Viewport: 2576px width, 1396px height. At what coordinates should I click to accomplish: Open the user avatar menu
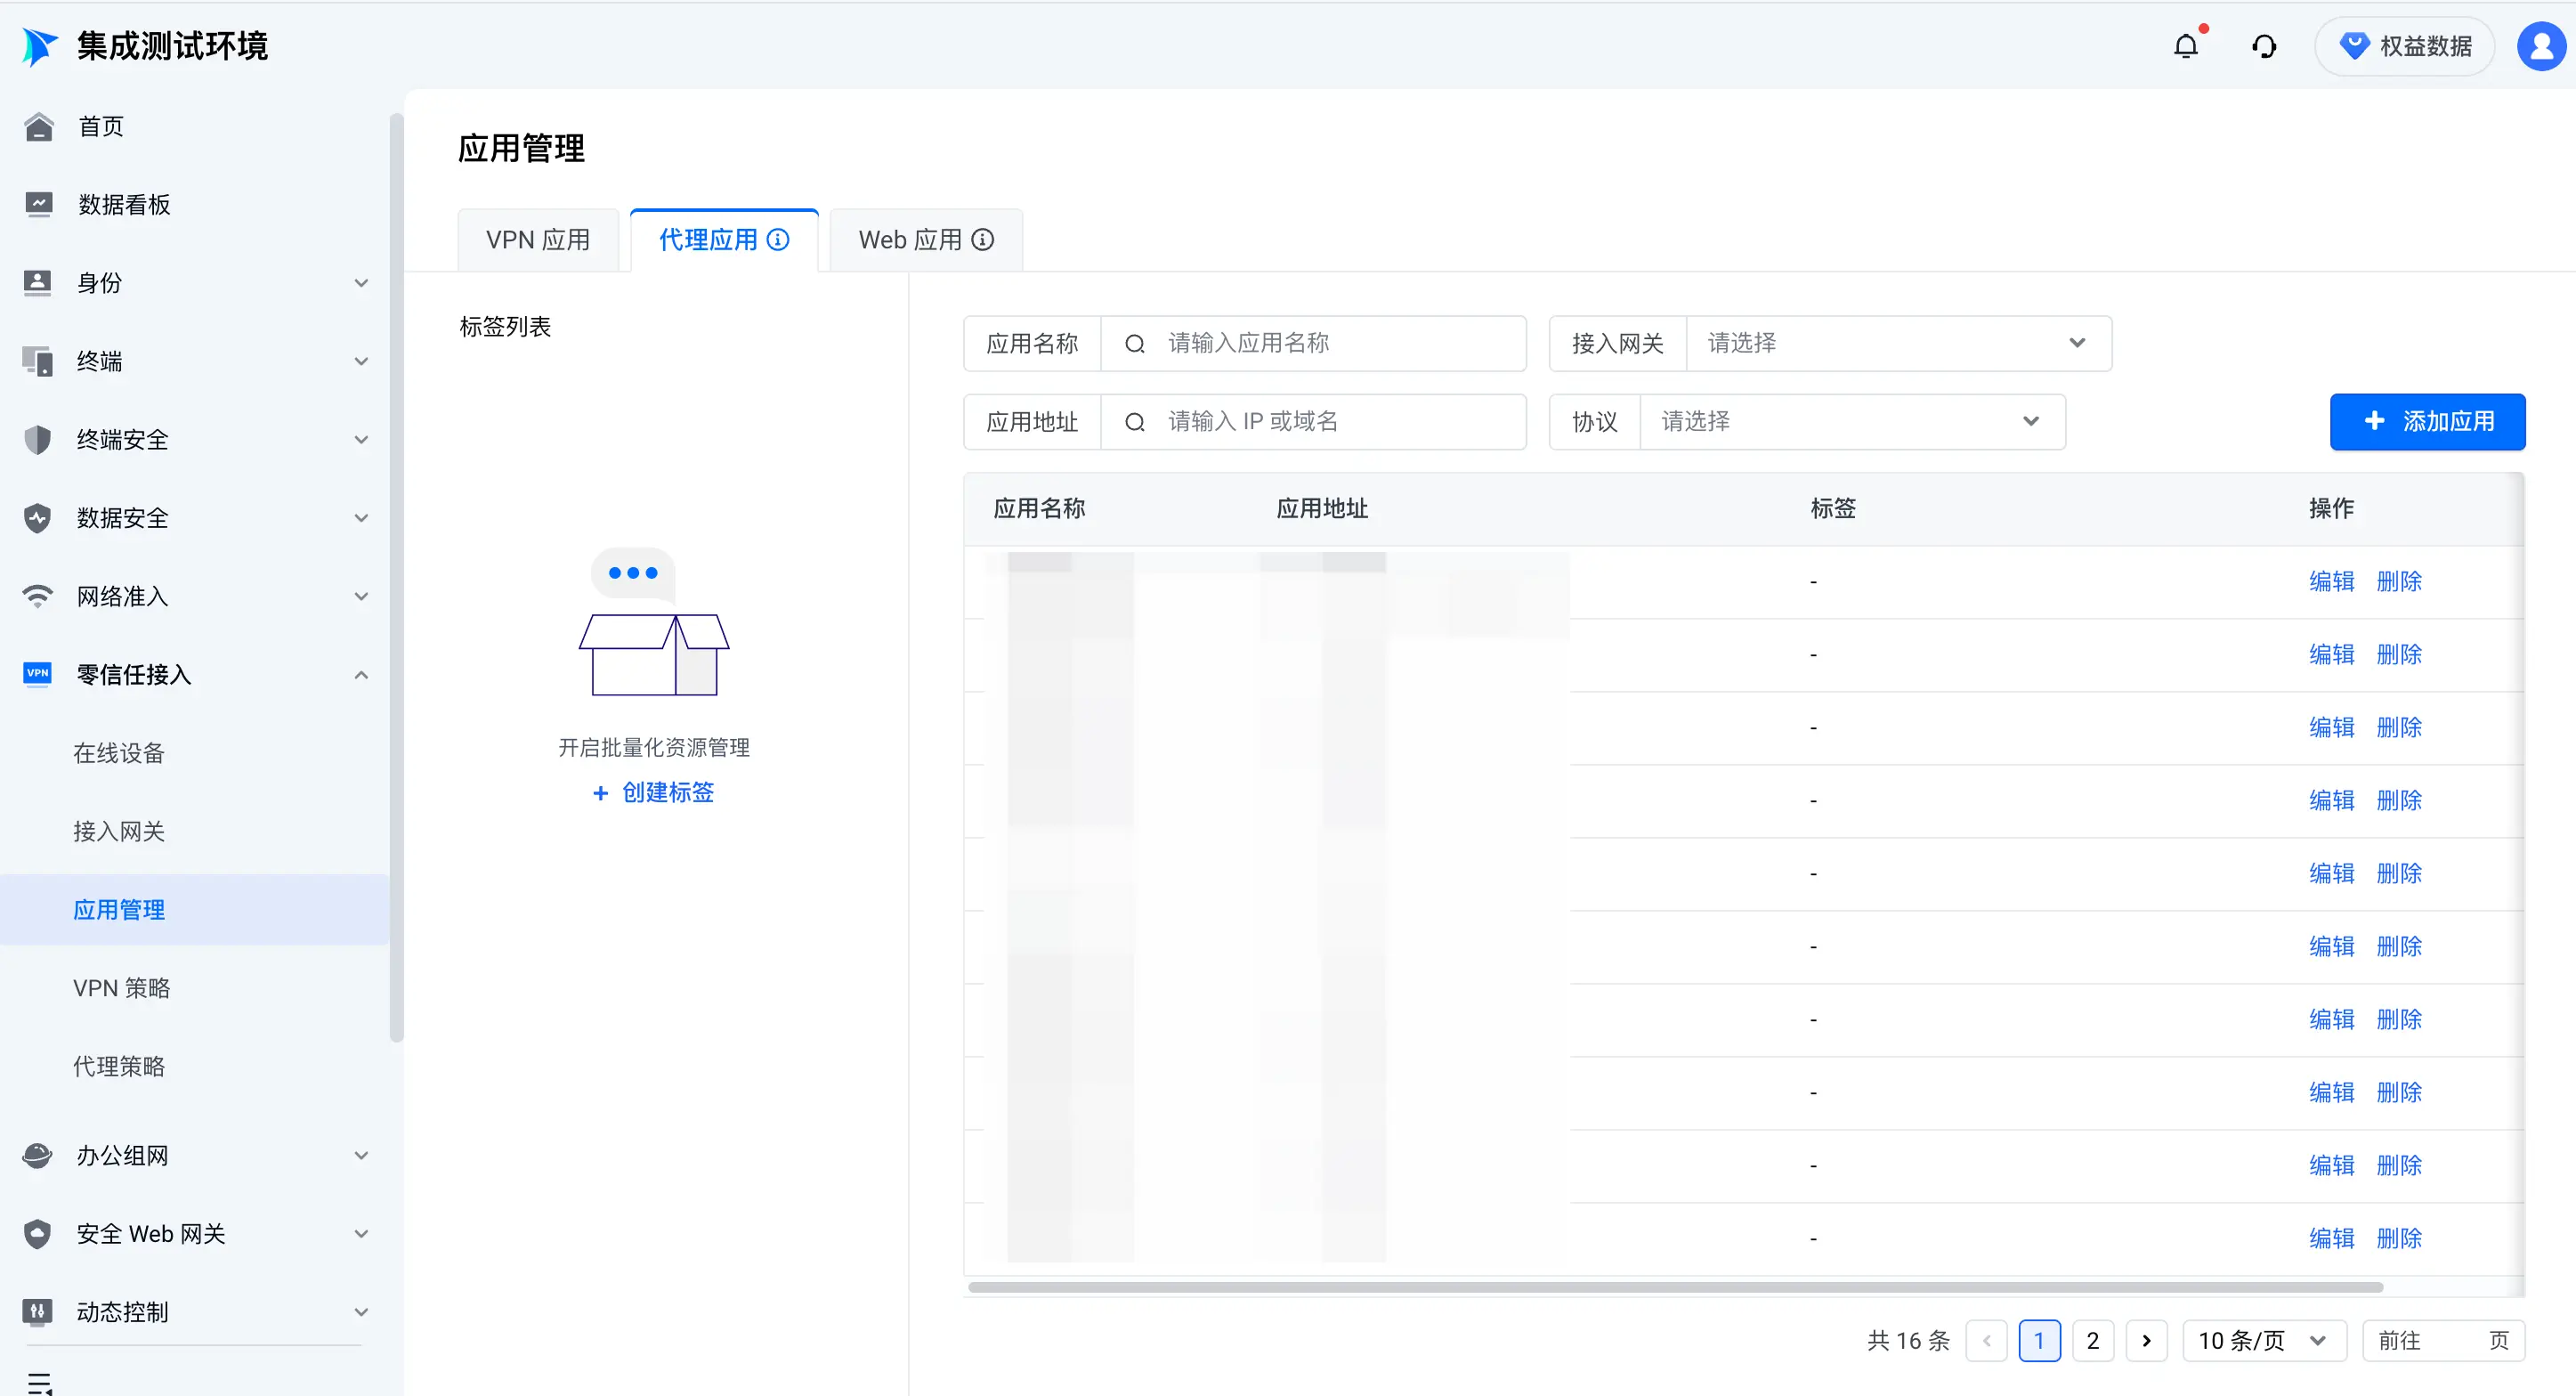click(x=2541, y=46)
